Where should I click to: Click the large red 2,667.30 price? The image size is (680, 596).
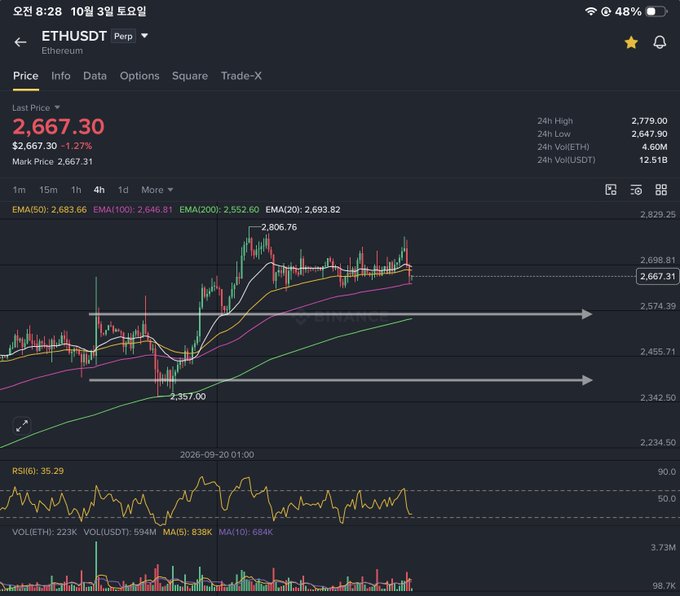pyautogui.click(x=59, y=127)
